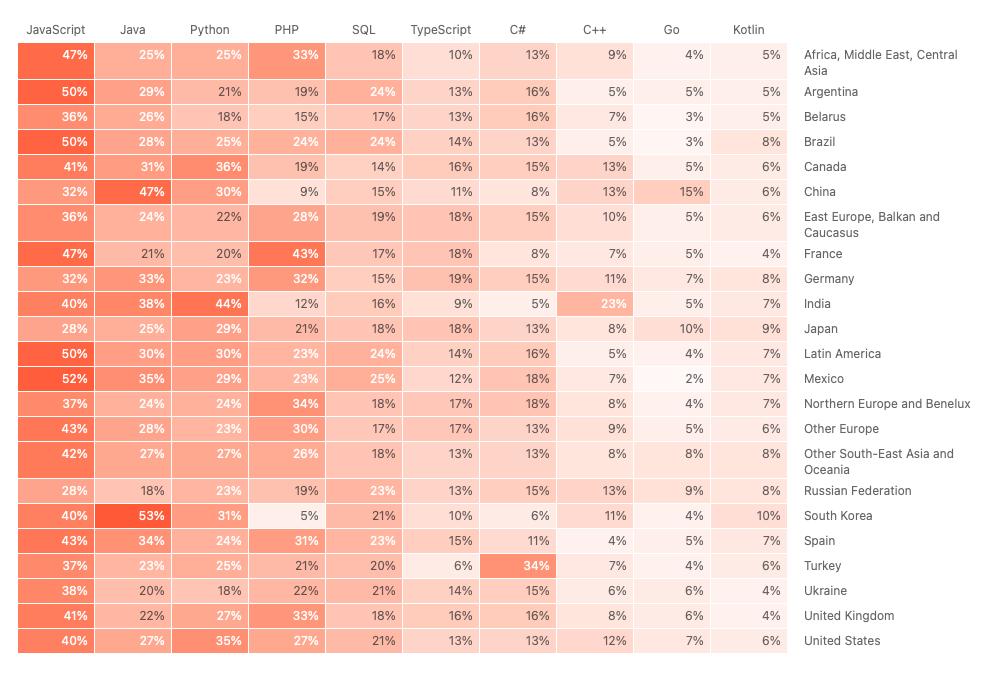Click South Korea's 53% Java cell
1005x674 pixels.
point(133,516)
